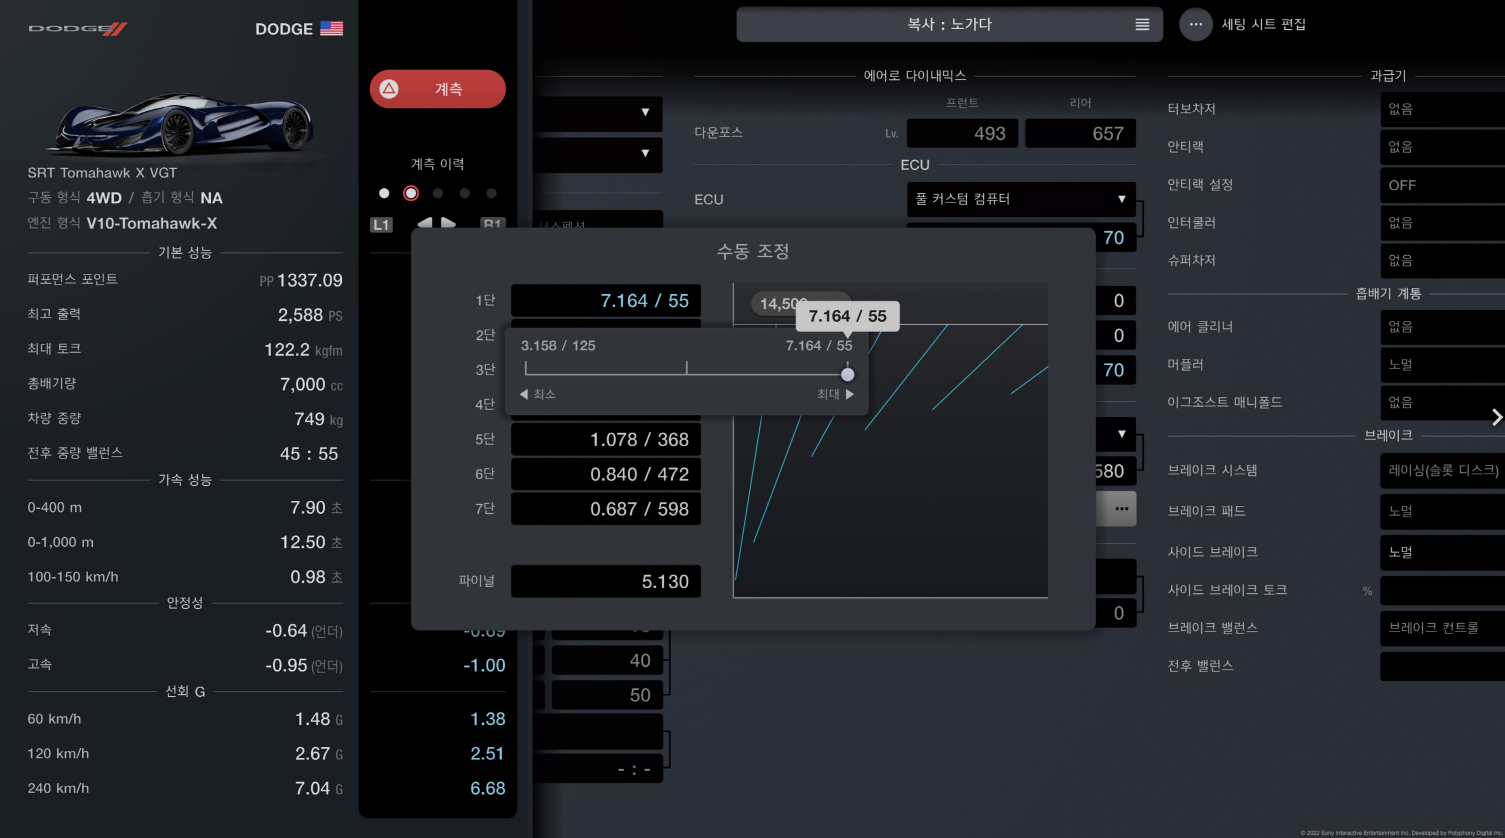Click the 2,588 PS 최고 출력 value
Viewport: 1505px width, 838px height.
coord(310,315)
